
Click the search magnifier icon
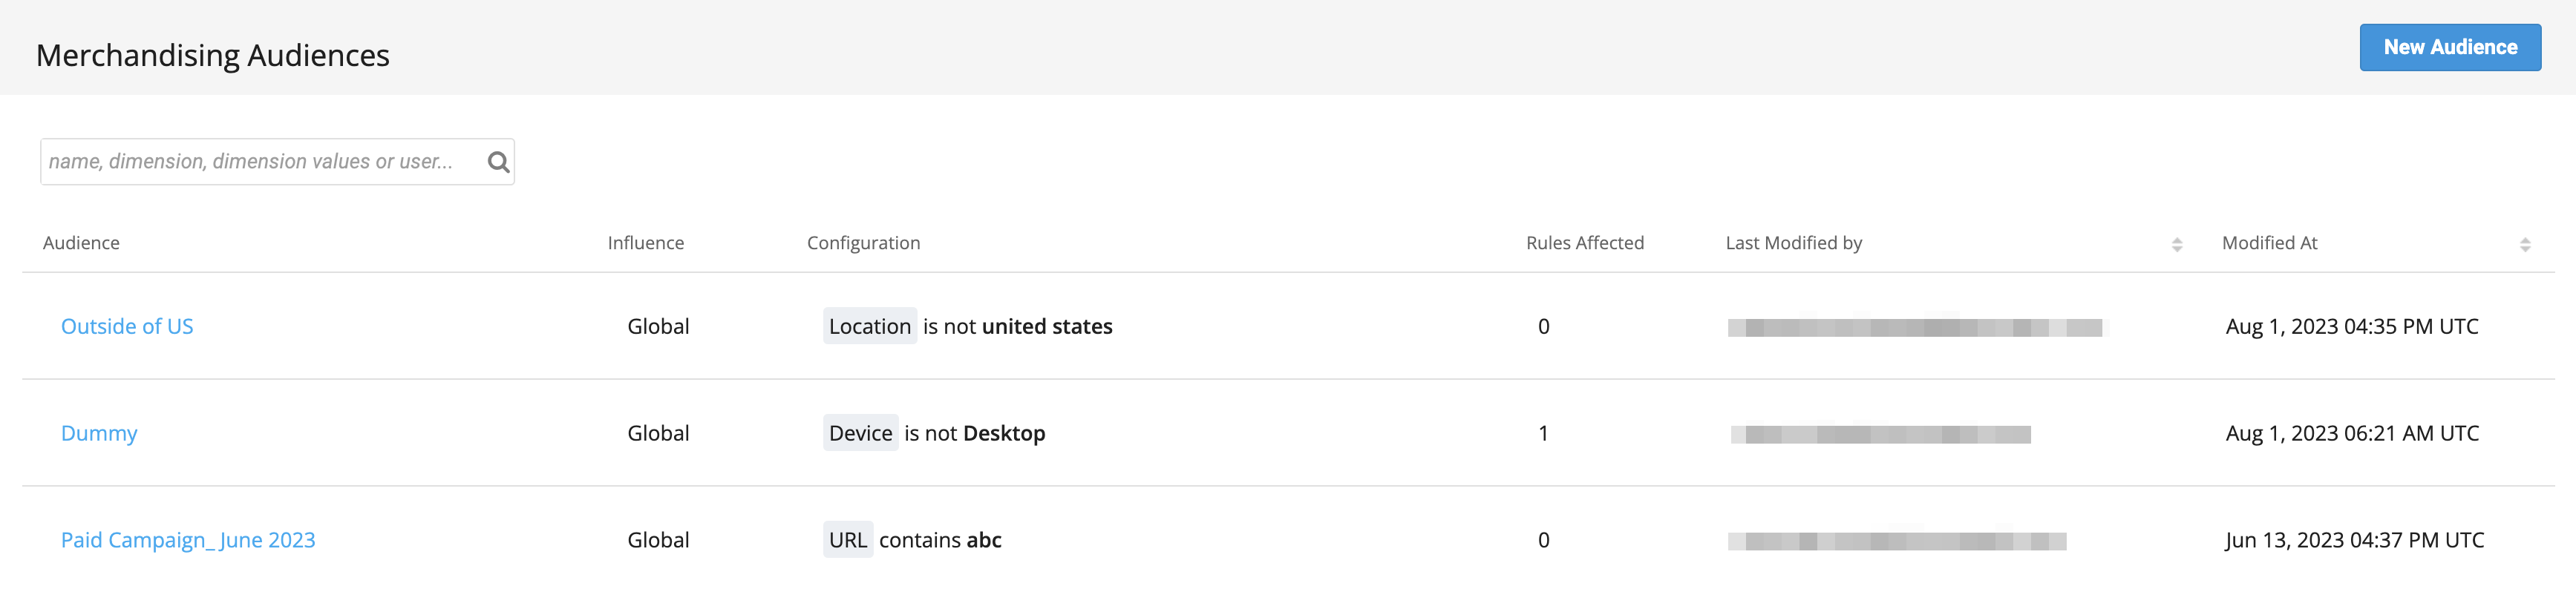point(498,162)
